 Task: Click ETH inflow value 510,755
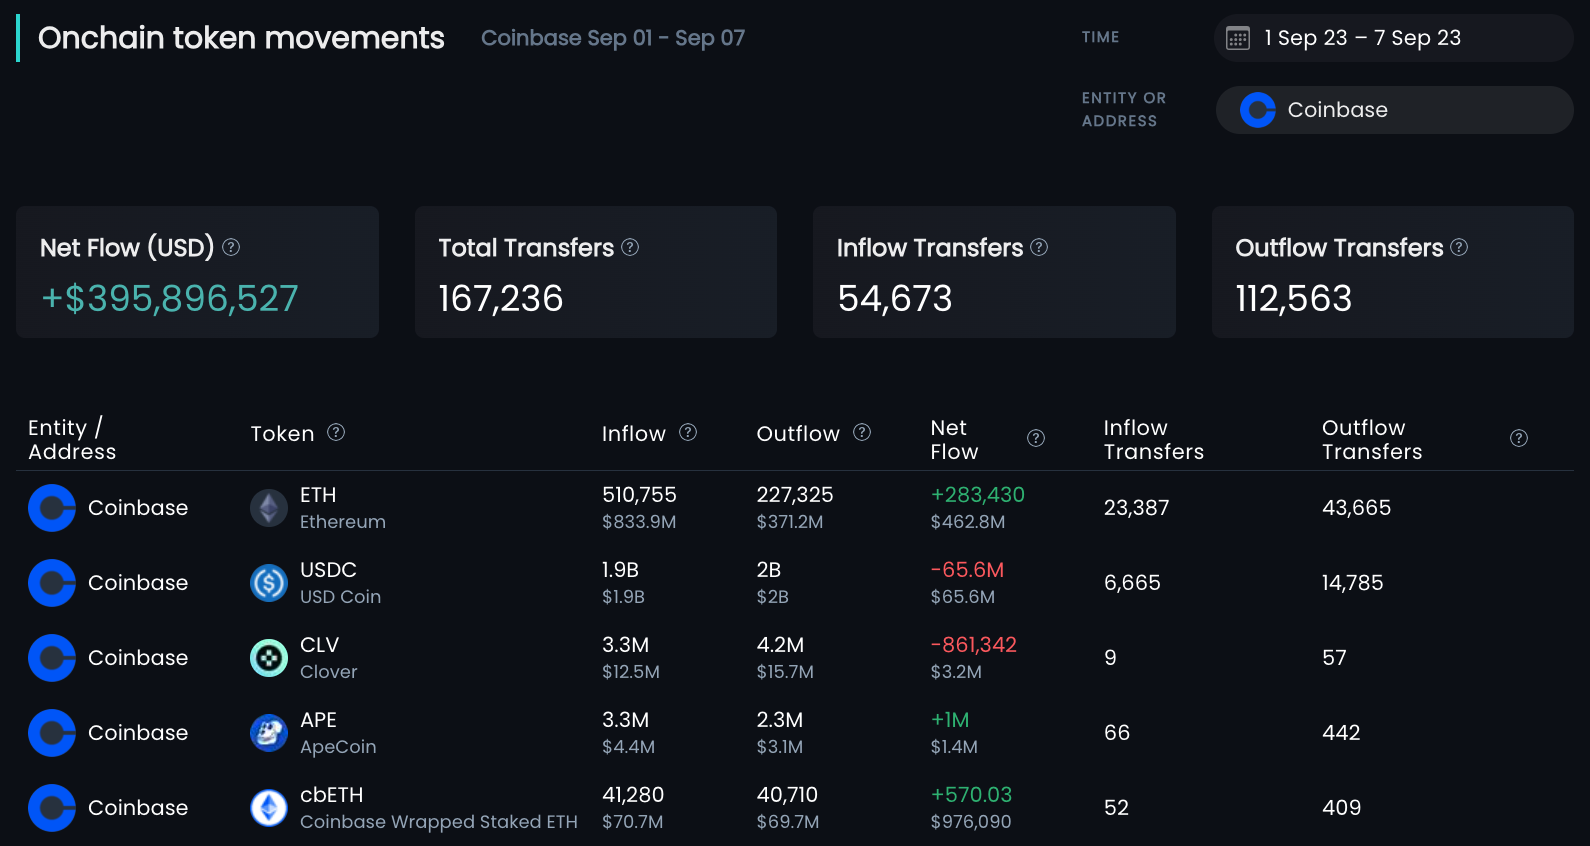[x=639, y=495]
